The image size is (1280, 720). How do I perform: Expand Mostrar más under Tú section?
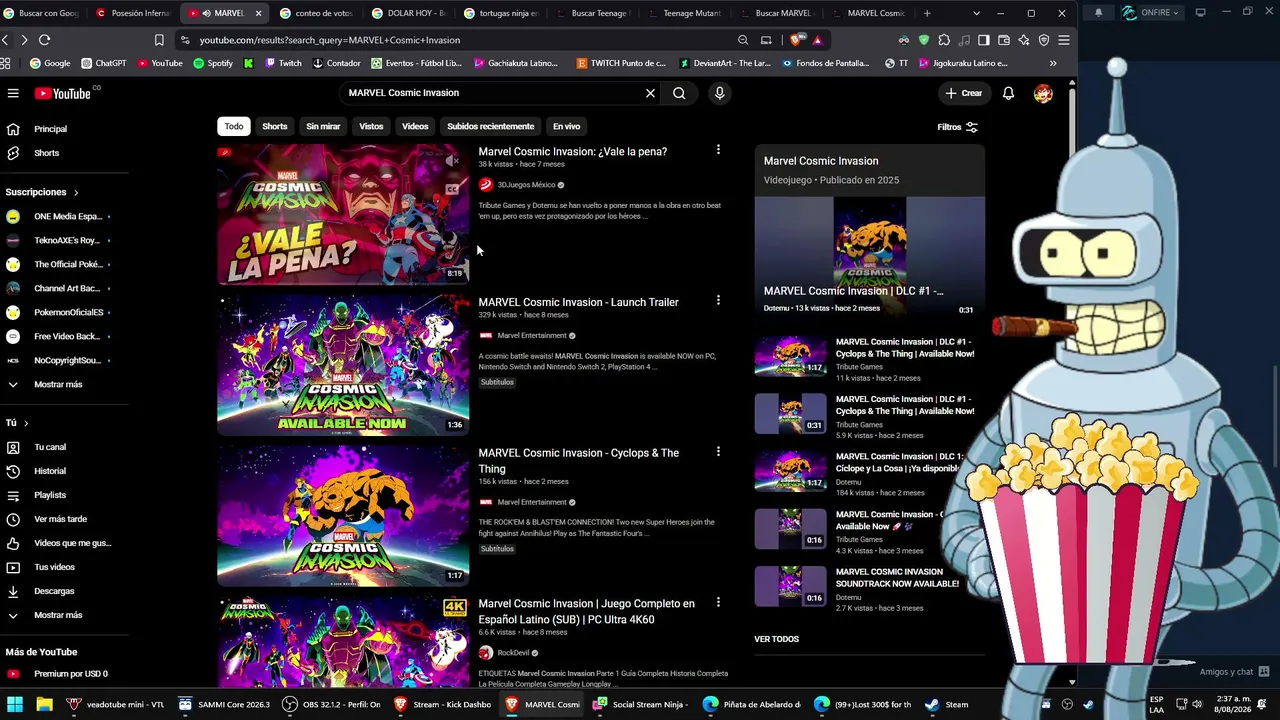click(x=58, y=615)
